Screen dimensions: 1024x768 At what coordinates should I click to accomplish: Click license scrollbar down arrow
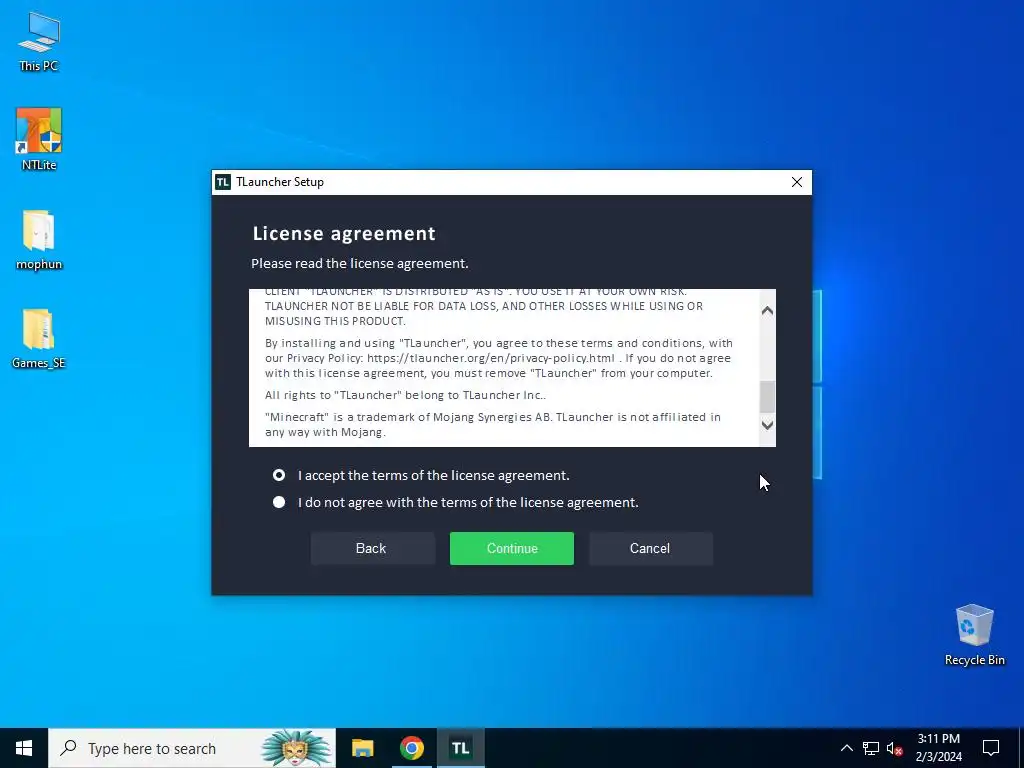click(x=767, y=425)
